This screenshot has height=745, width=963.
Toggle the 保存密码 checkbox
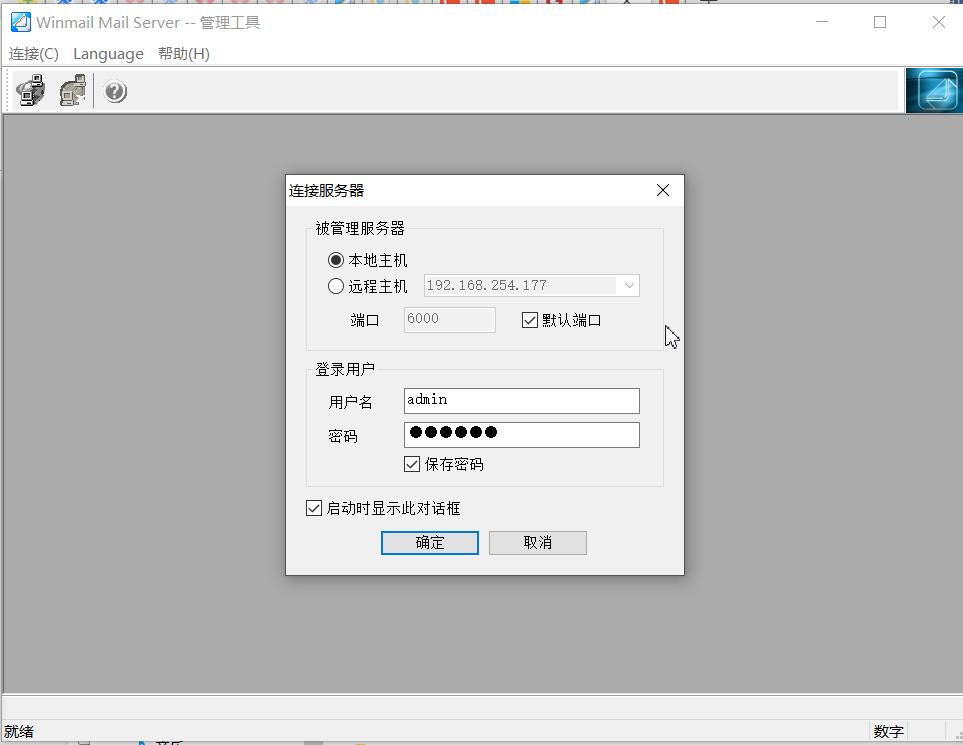pos(412,463)
